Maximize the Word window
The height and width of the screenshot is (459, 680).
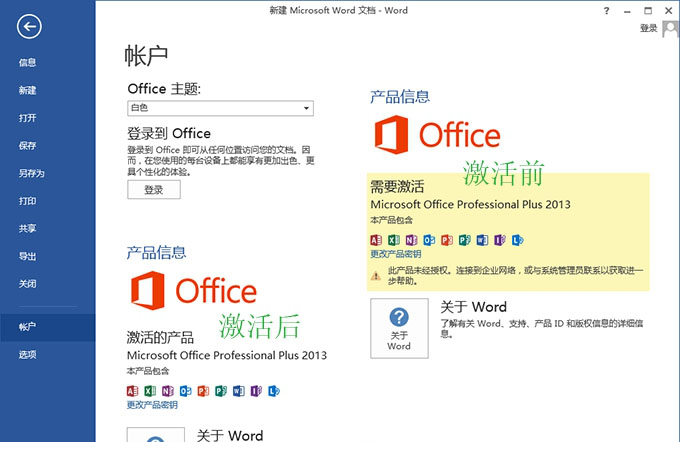pos(648,11)
